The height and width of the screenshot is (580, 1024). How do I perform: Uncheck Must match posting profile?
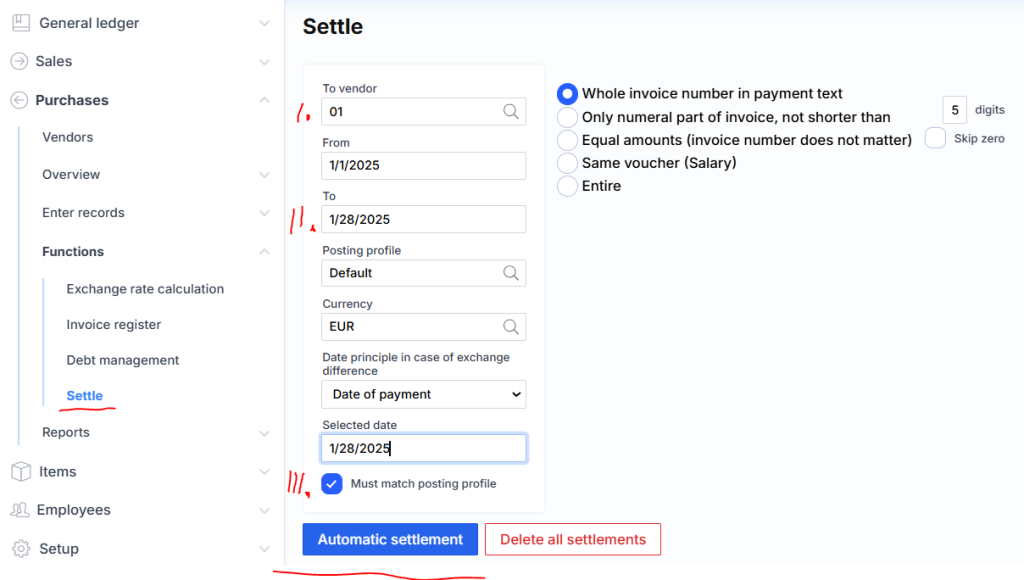pyautogui.click(x=332, y=484)
